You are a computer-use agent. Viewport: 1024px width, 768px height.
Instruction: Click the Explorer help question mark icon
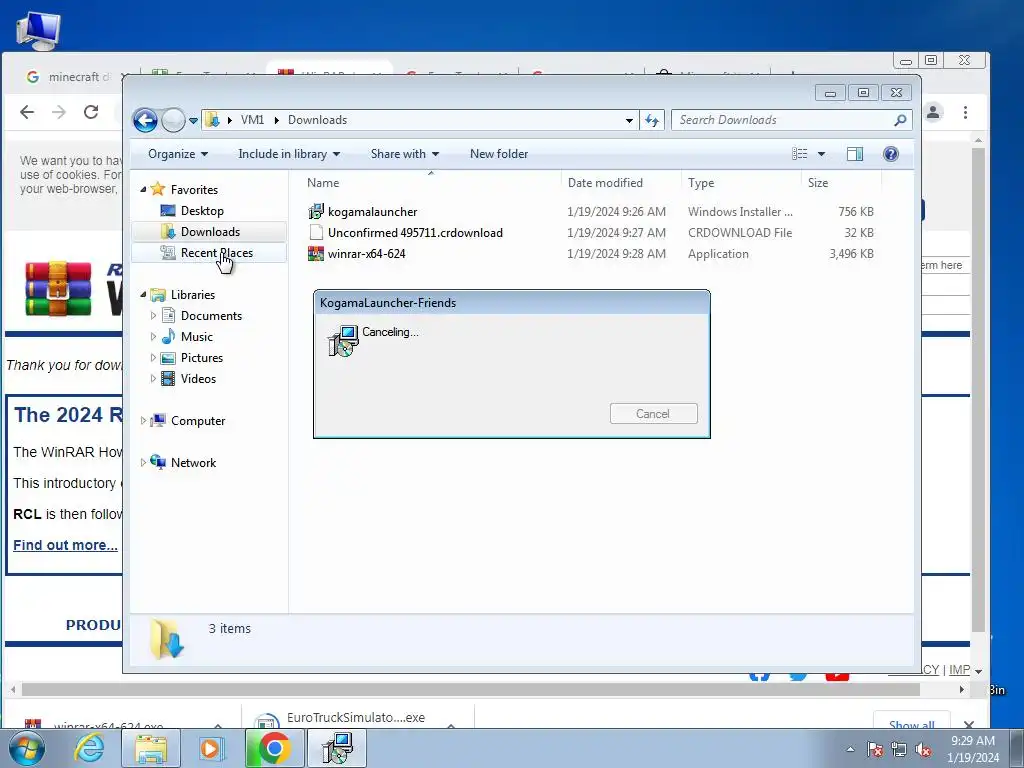click(891, 154)
